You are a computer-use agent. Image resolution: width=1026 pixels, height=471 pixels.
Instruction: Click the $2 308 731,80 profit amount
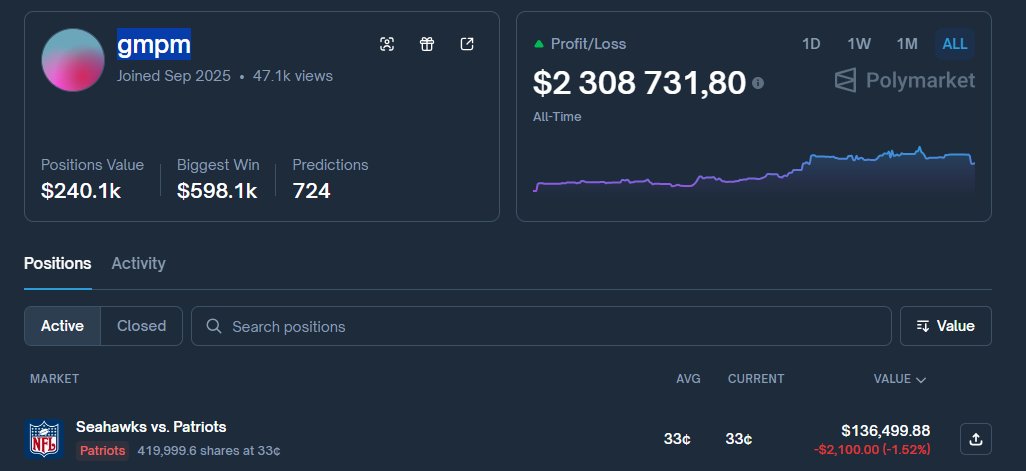639,83
